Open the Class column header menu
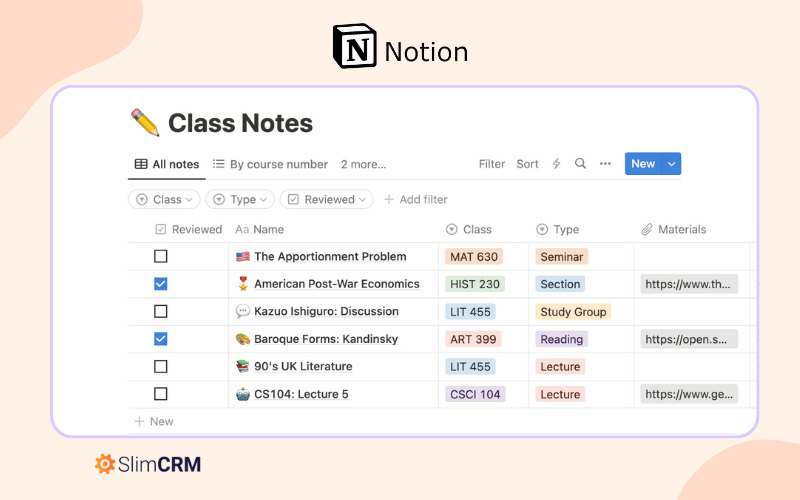 [x=469, y=230]
